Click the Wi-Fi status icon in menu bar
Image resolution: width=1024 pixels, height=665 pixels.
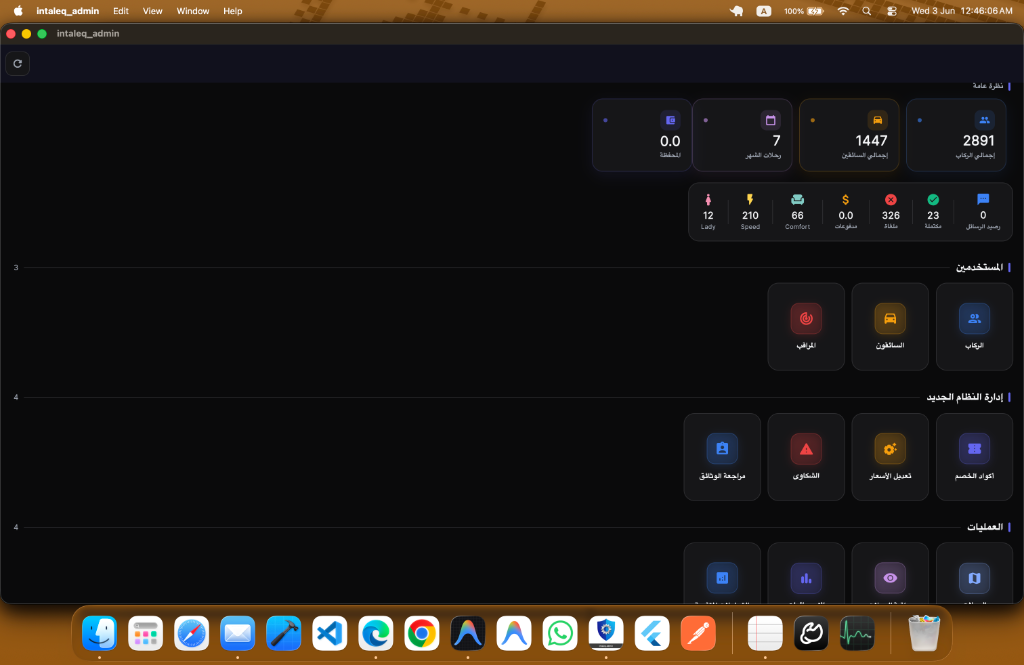(843, 11)
